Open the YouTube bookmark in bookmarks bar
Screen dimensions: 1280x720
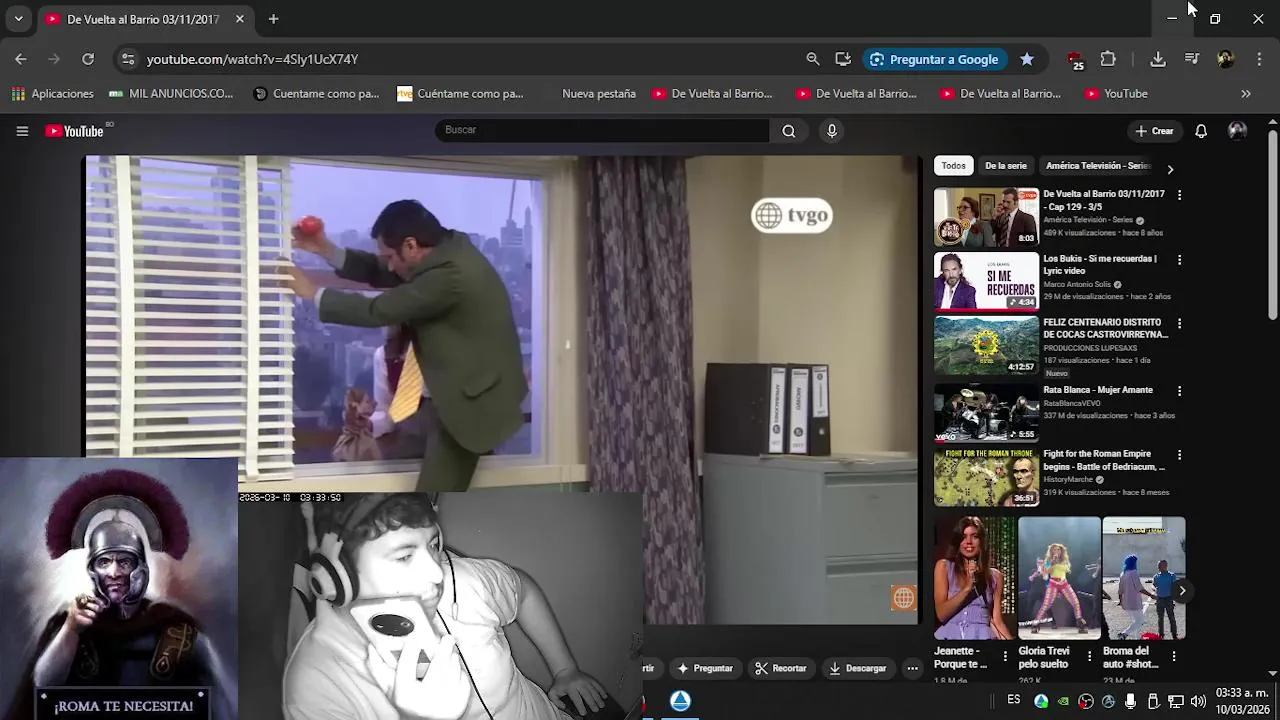click(x=1116, y=94)
